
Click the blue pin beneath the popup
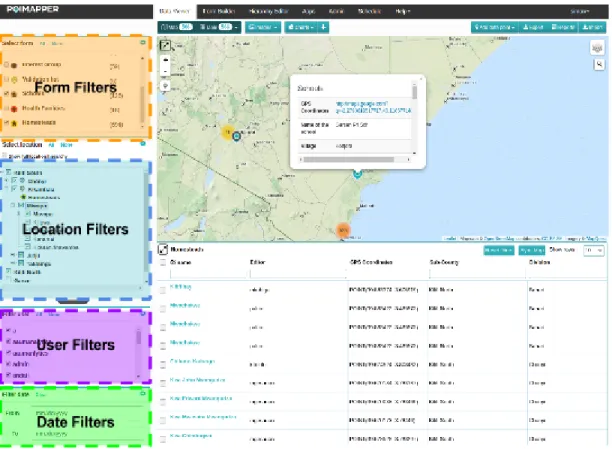[358, 174]
